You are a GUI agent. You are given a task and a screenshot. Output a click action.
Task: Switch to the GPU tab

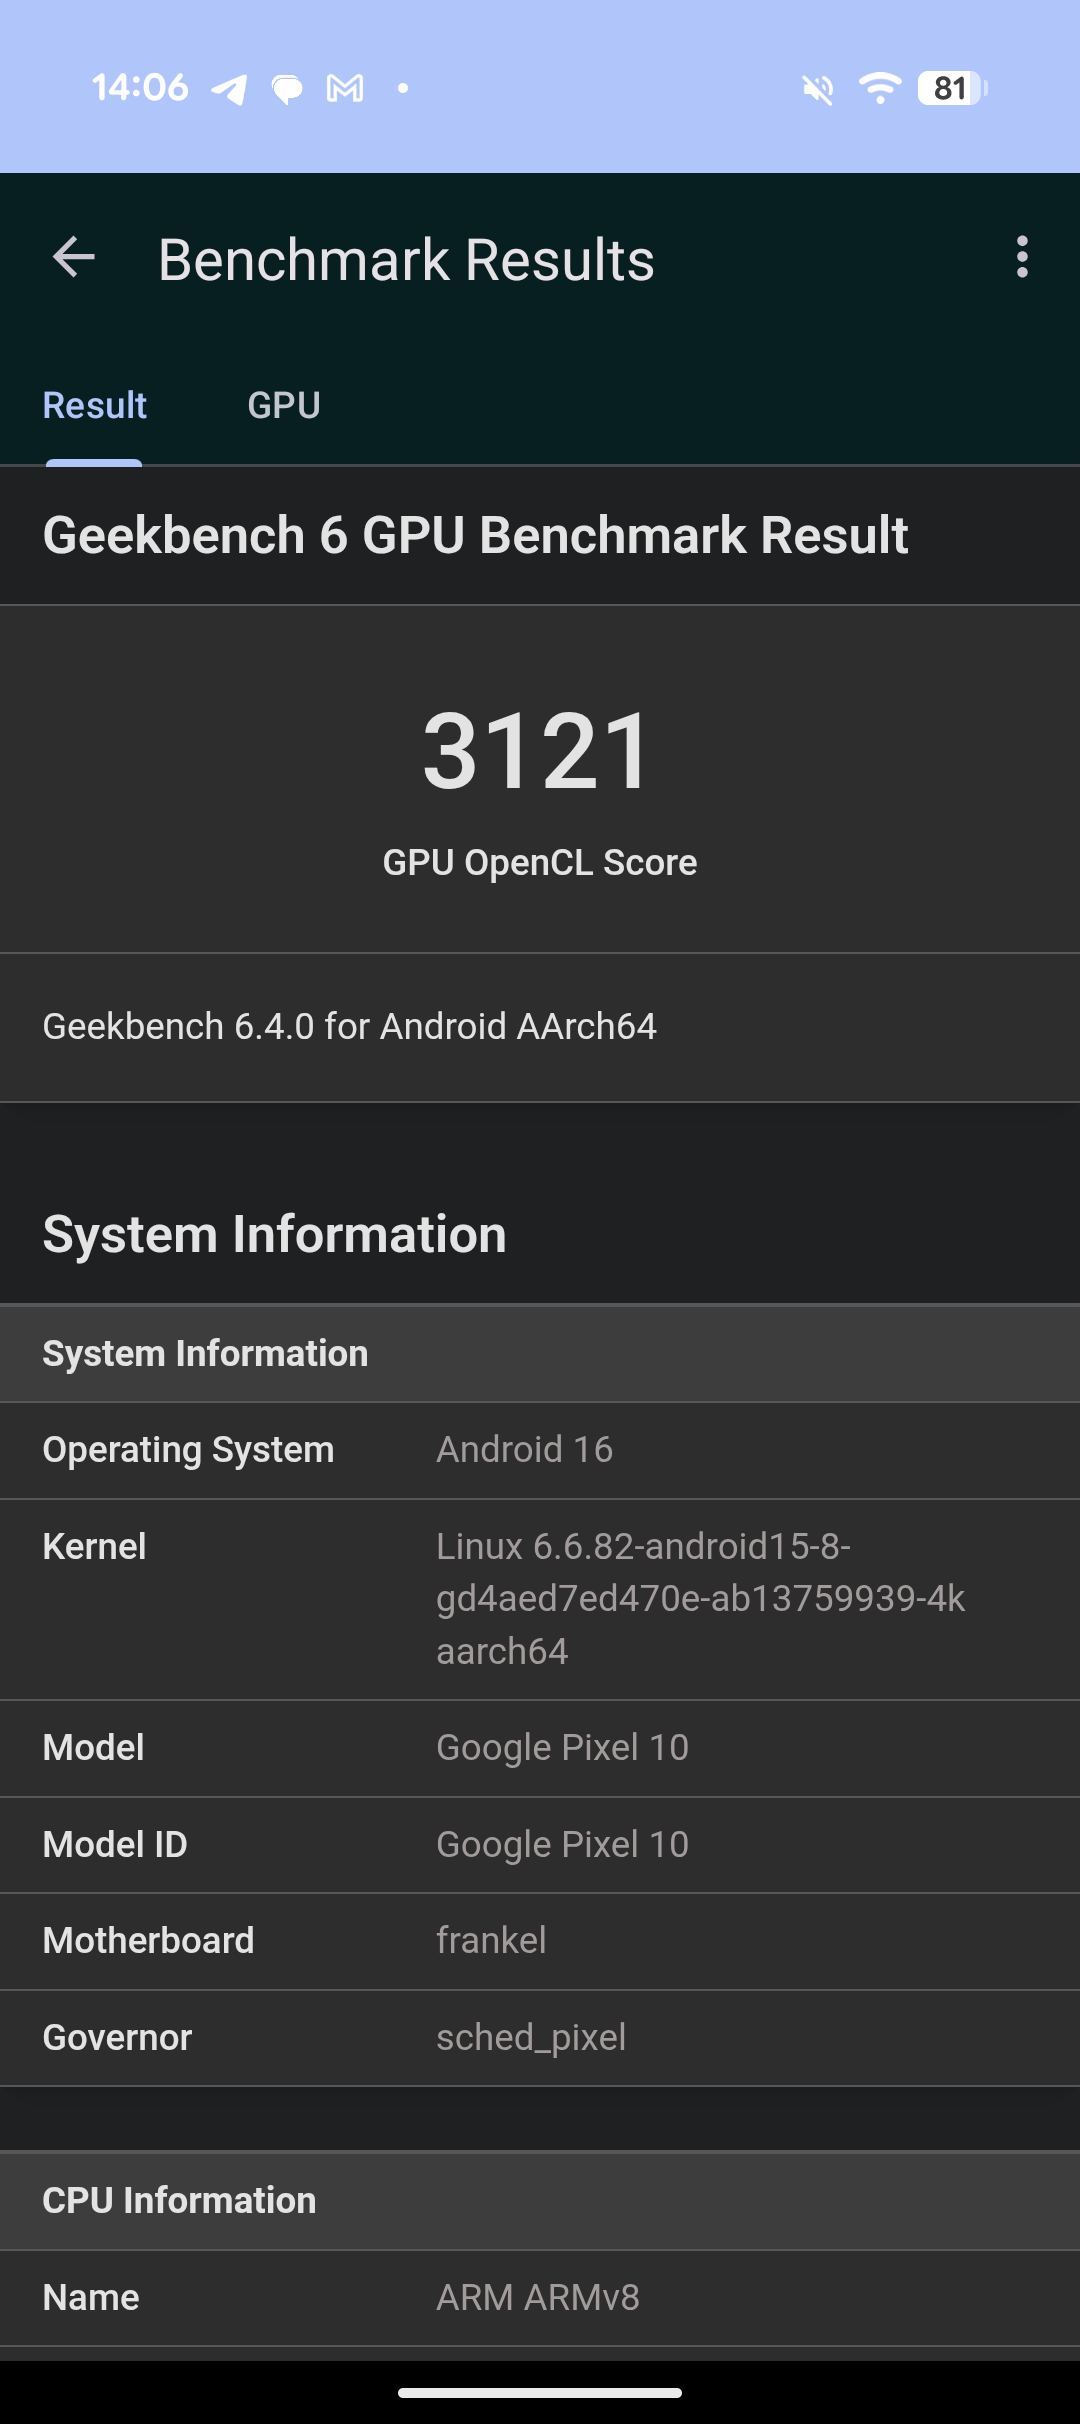284,405
